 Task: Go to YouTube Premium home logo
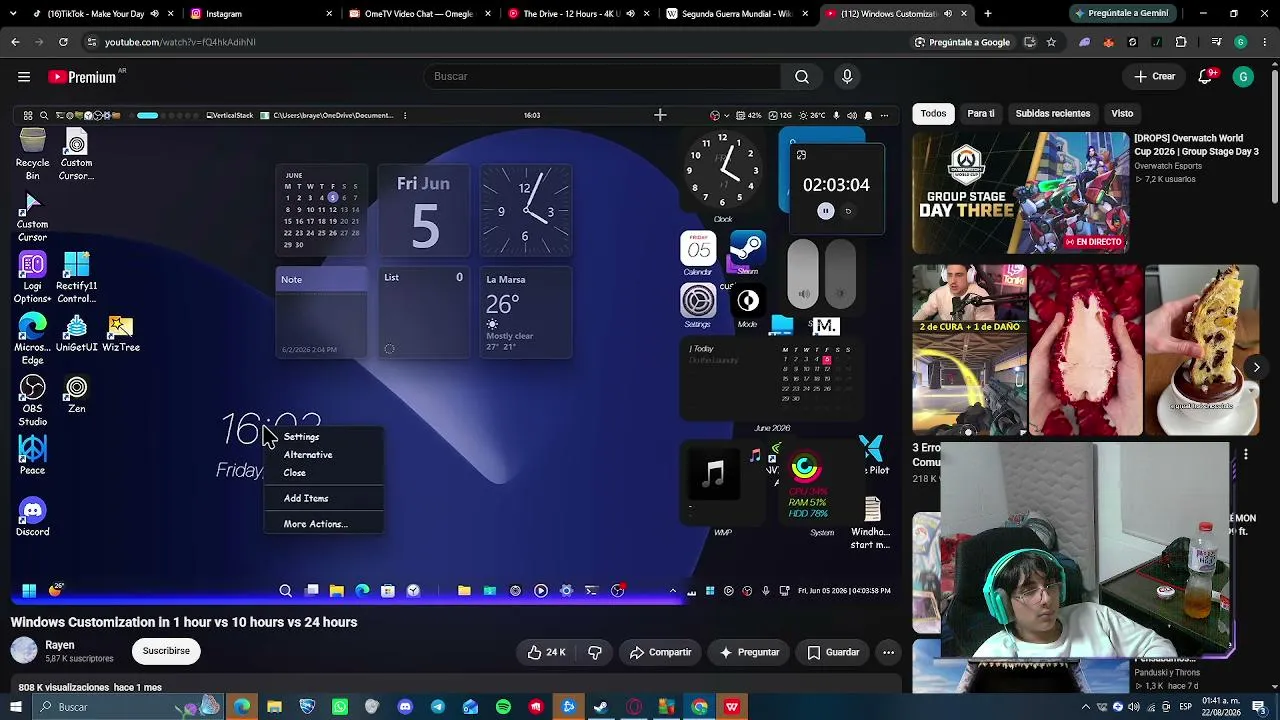[82, 77]
